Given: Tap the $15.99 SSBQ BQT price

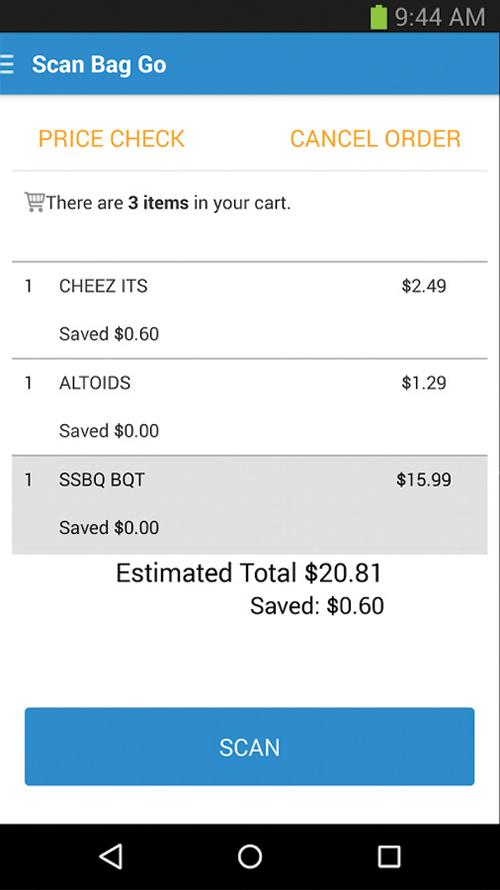Looking at the screenshot, I should tap(423, 480).
